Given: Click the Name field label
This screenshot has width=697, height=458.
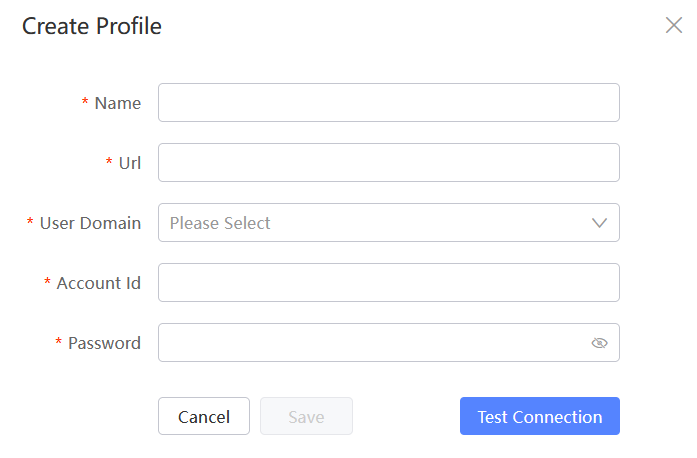Looking at the screenshot, I should 118,103.
